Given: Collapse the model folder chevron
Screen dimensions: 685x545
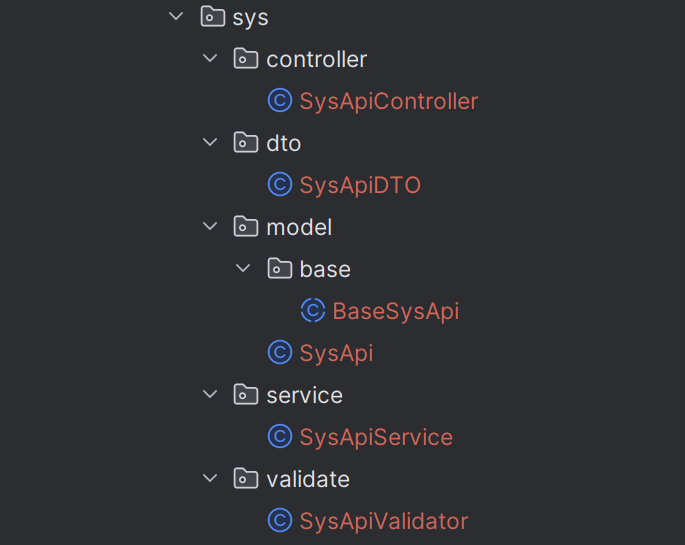Looking at the screenshot, I should (x=210, y=227).
